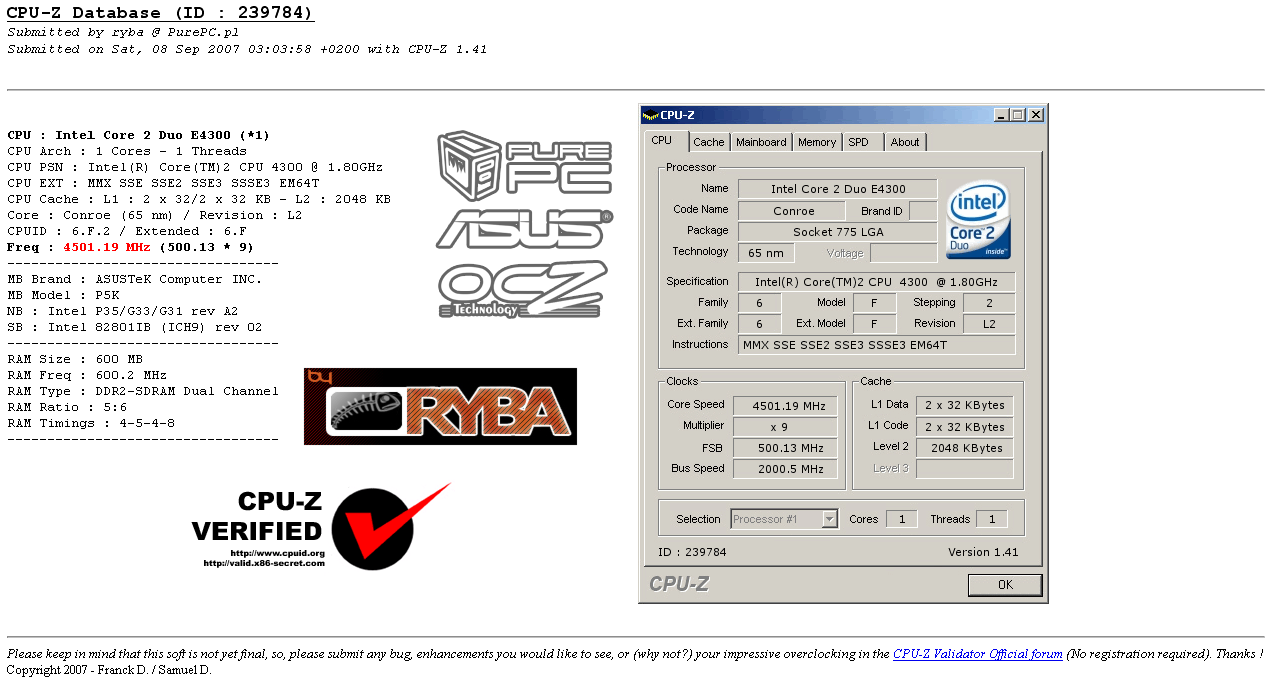Screen dimensions: 1270x680
Task: Click the 'Version 1.41' text in CPU-Z window
Action: click(983, 552)
